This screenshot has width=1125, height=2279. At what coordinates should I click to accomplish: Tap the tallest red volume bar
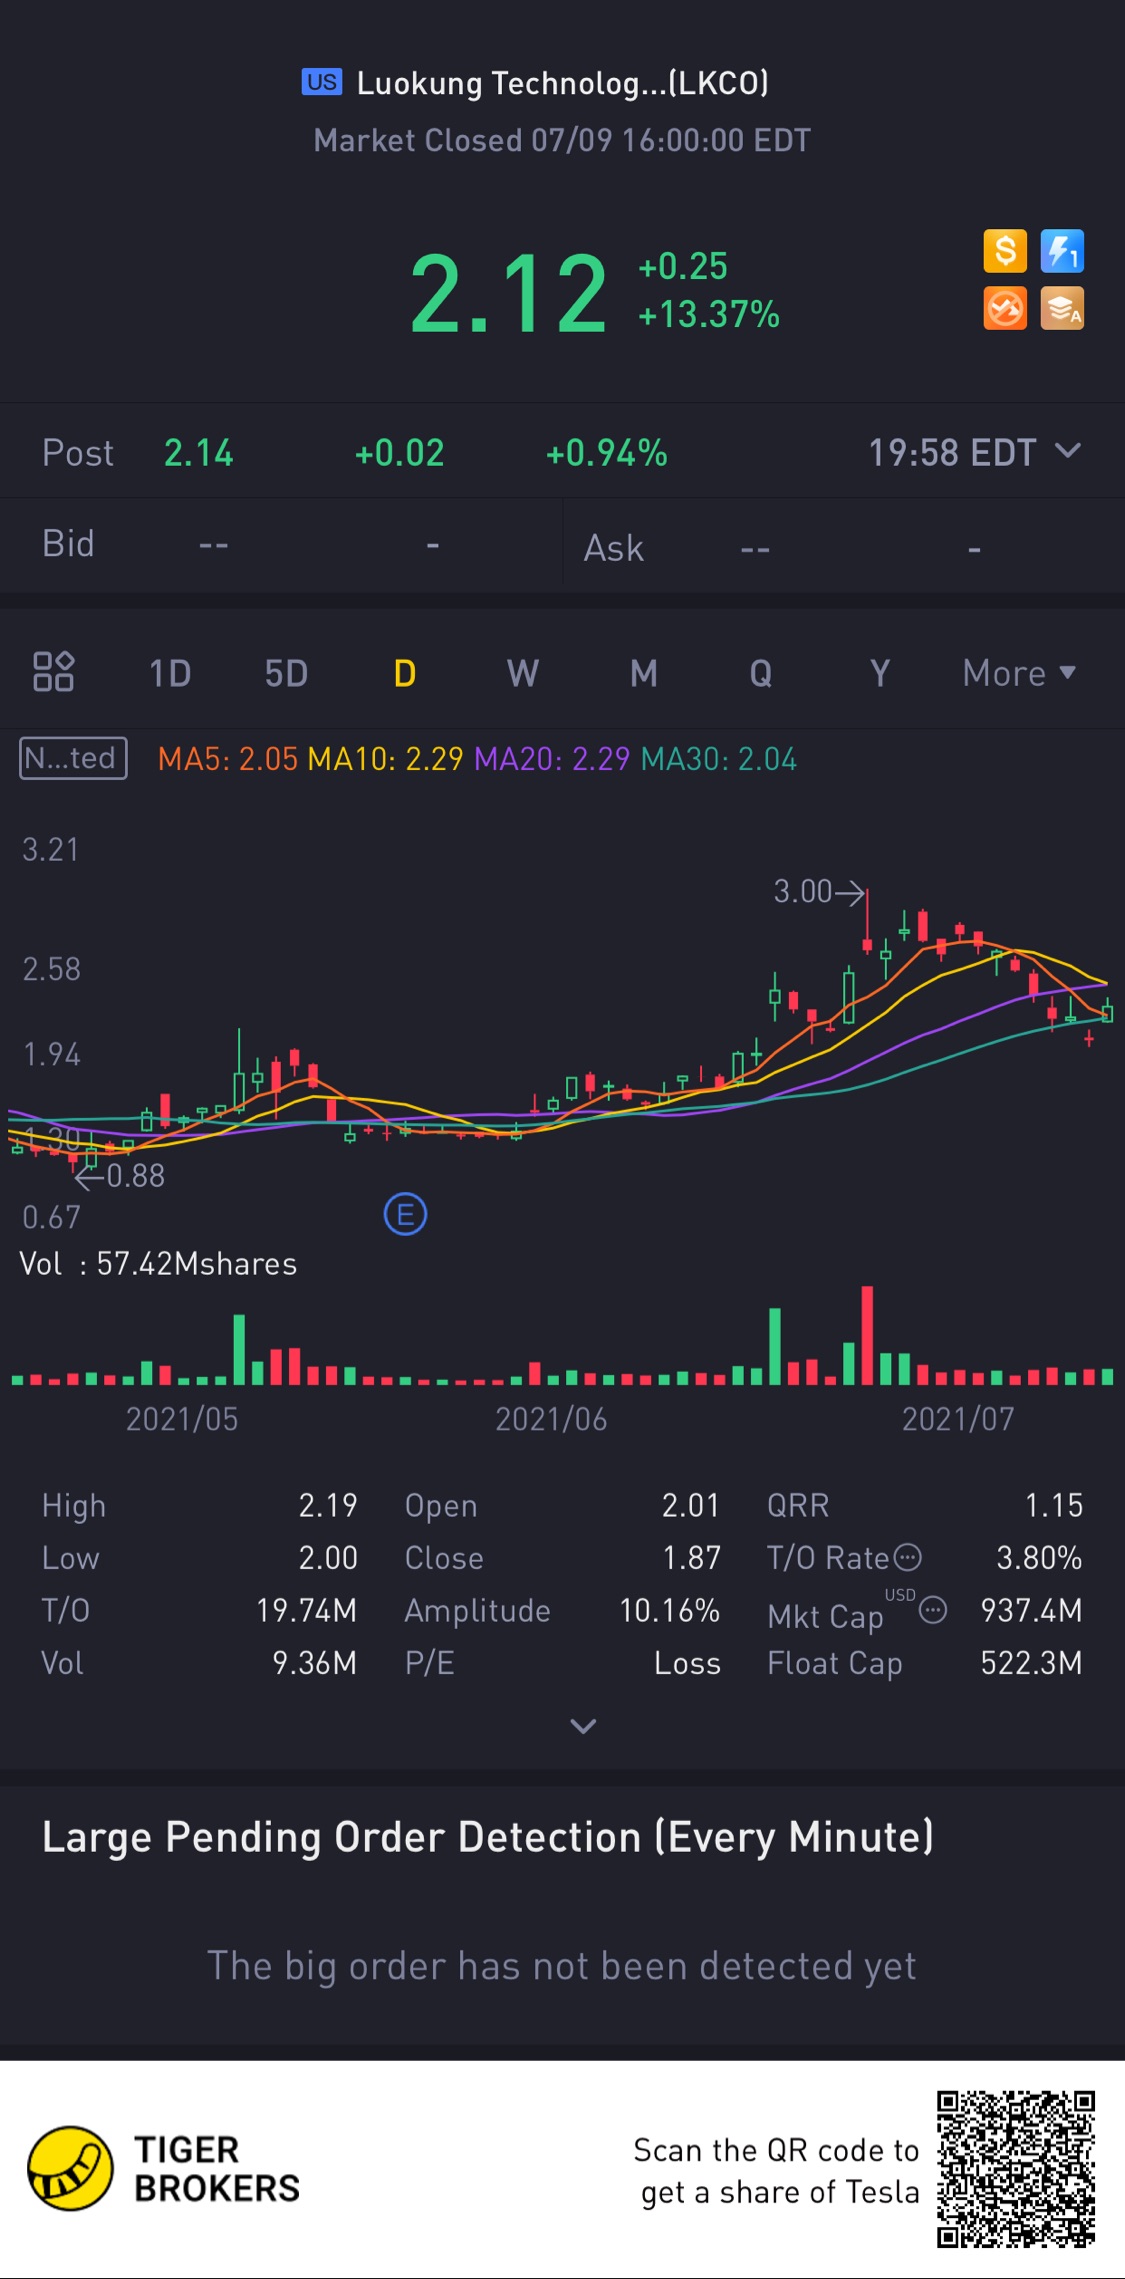867,1335
